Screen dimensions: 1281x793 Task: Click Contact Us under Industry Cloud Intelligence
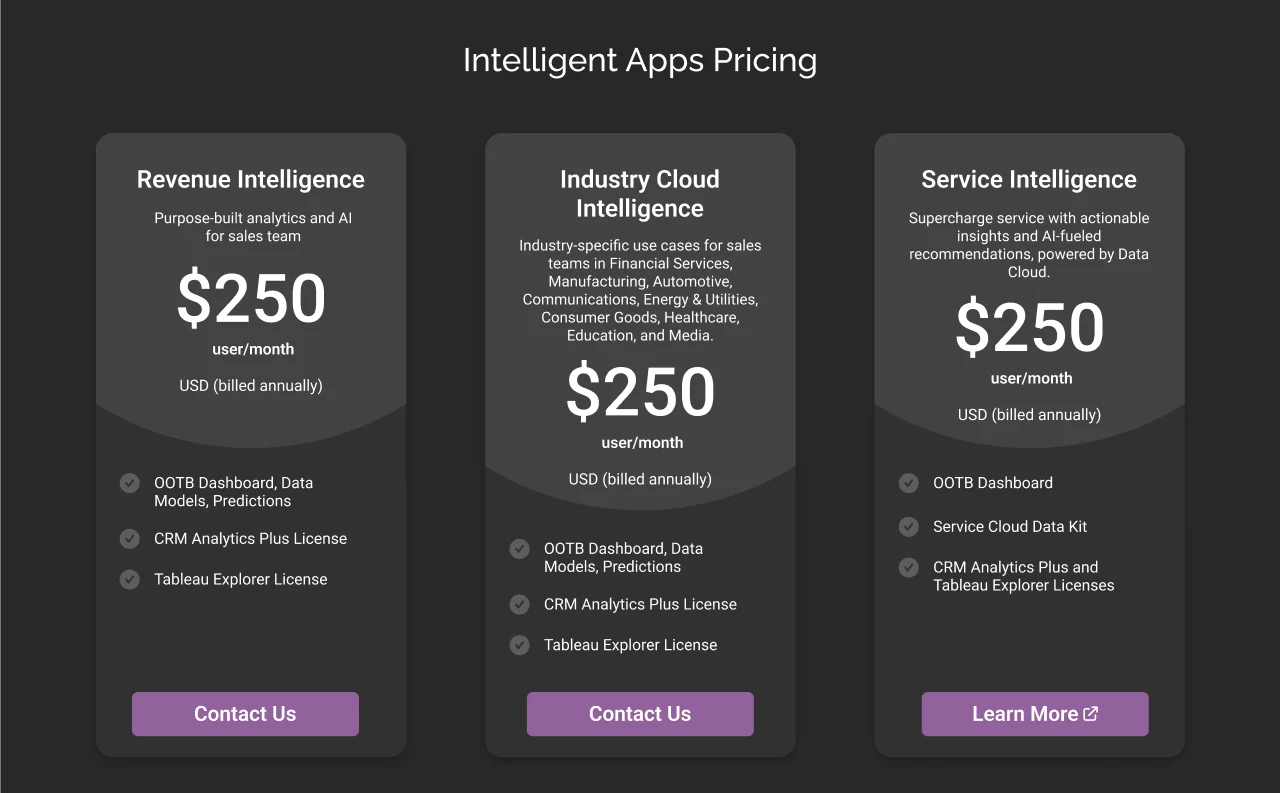coord(640,713)
